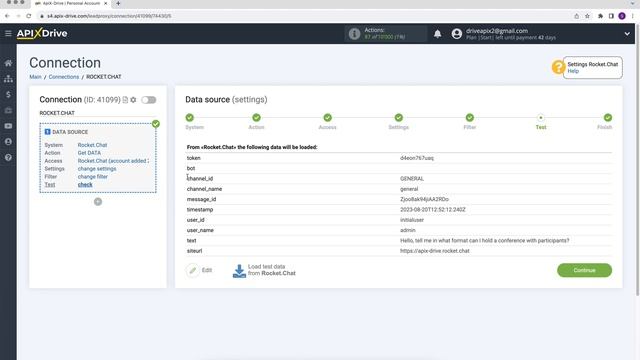Open a new browser tab
The image size is (640, 360).
click(118, 3)
